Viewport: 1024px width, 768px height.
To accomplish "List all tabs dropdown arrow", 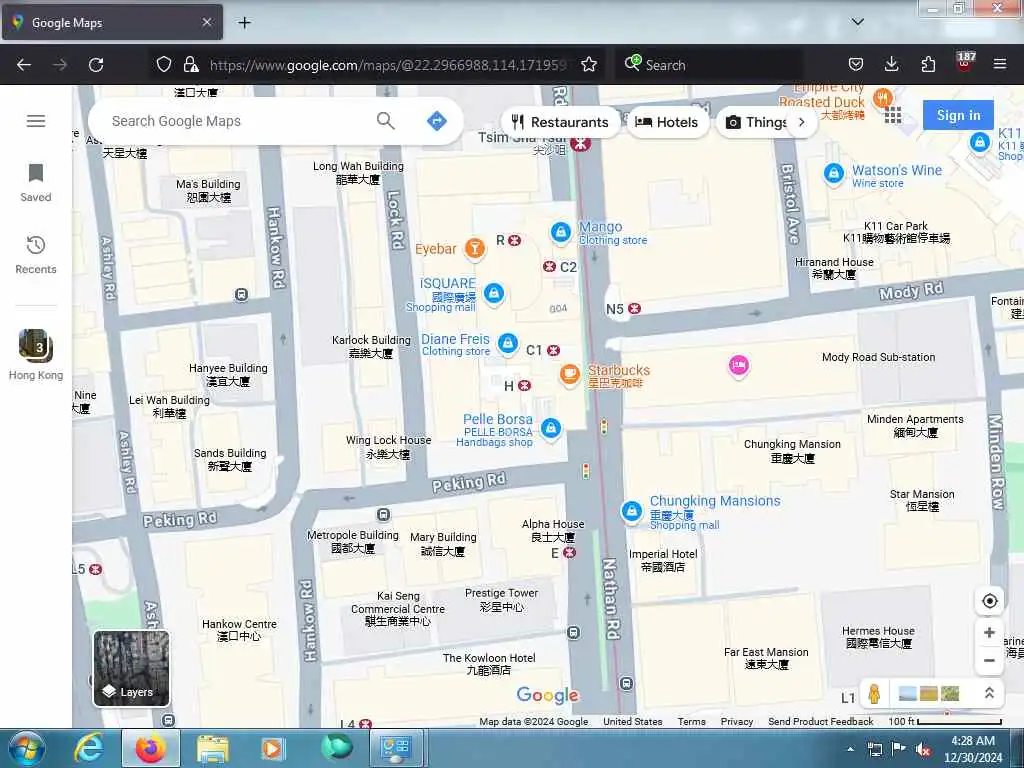I will [857, 22].
